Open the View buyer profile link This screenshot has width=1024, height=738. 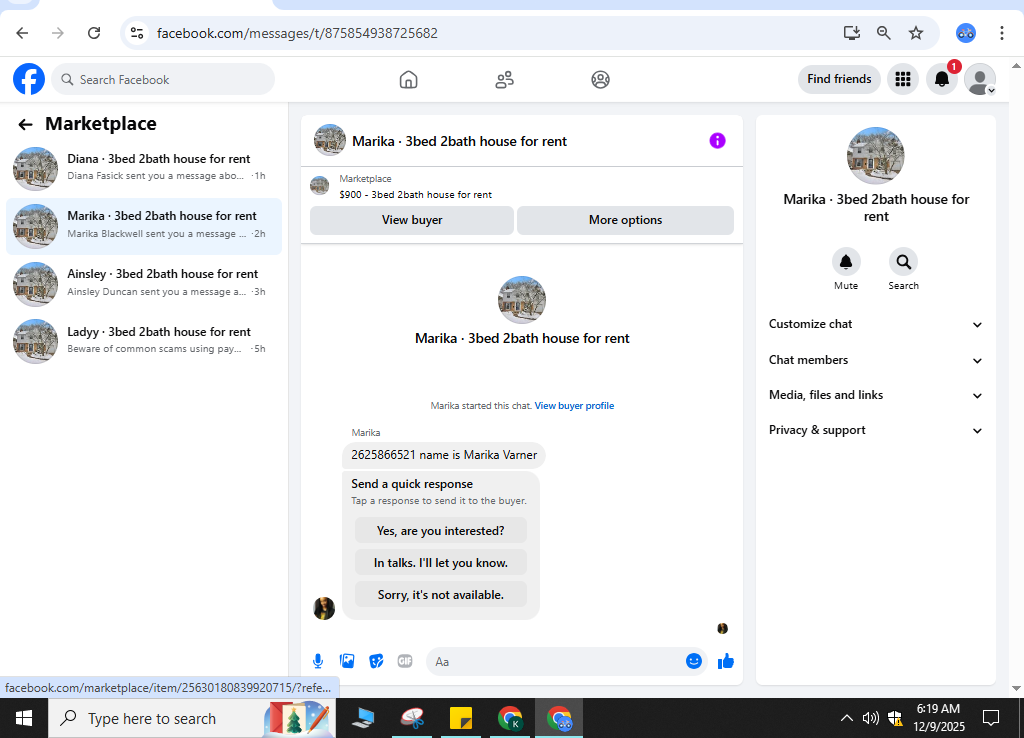574,406
